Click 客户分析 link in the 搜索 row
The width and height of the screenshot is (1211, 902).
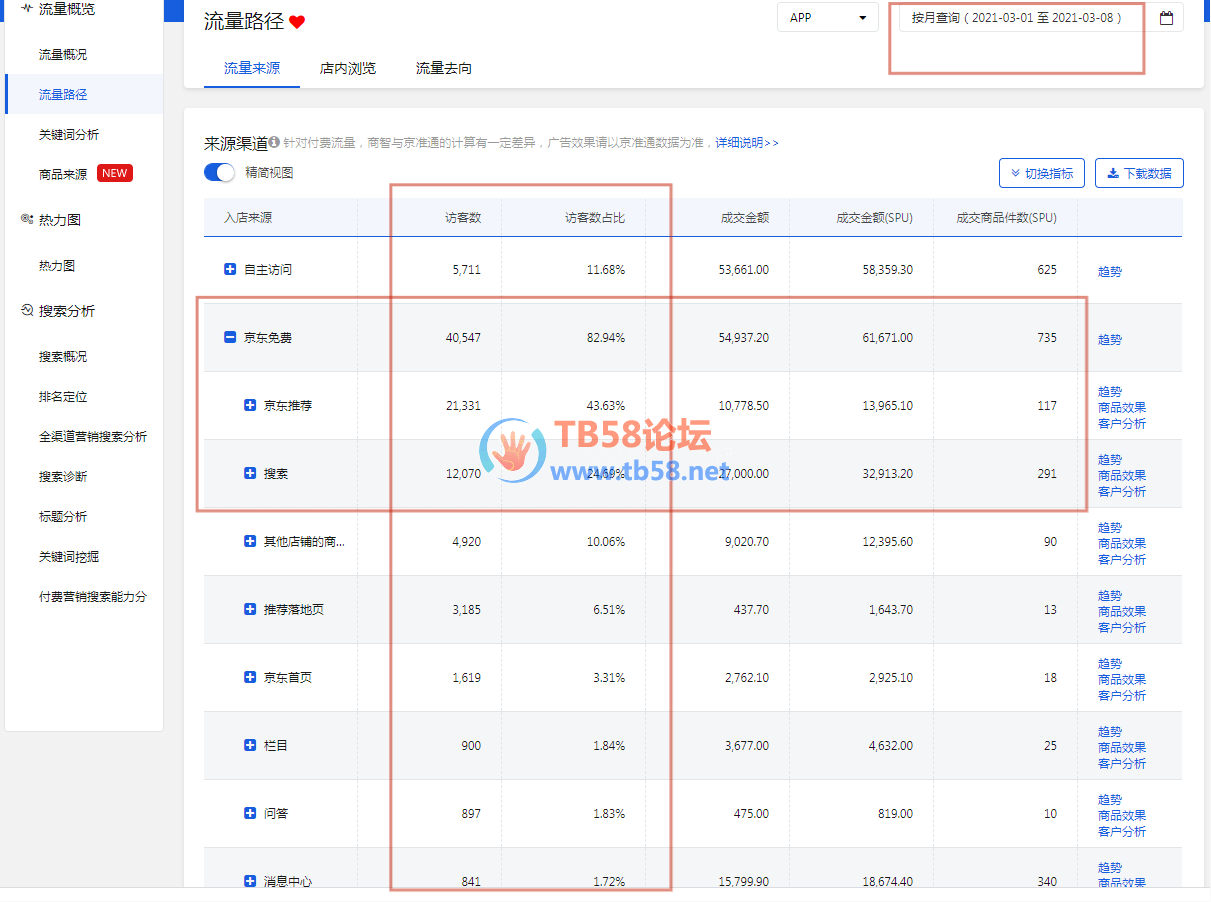coord(1122,491)
